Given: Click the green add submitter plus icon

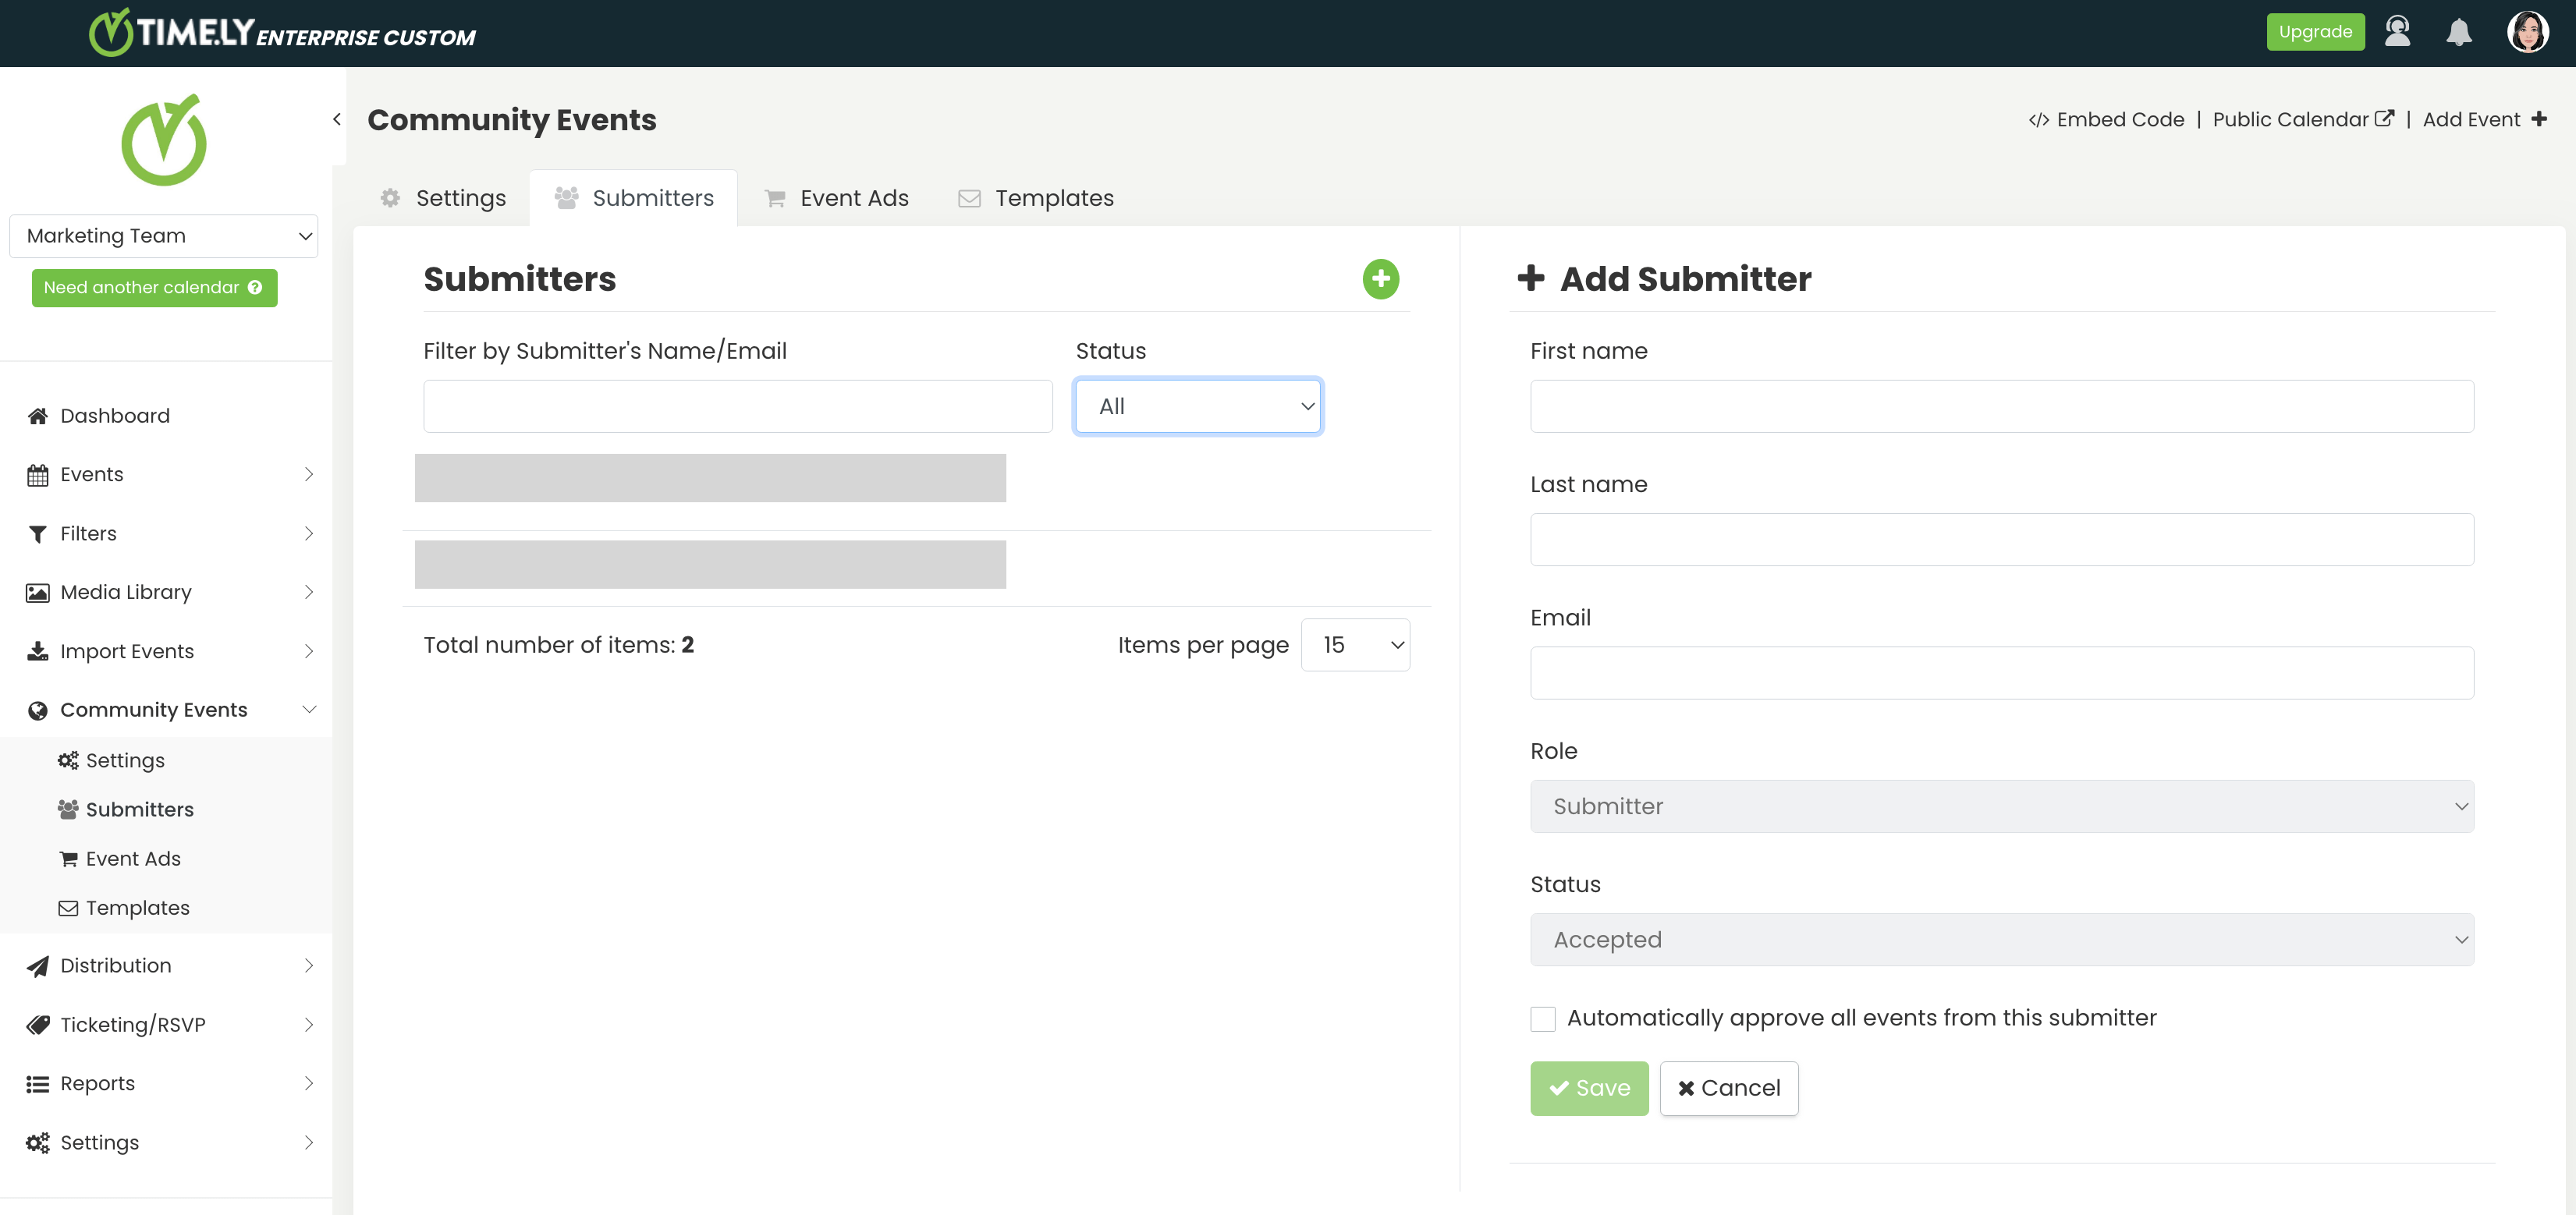Looking at the screenshot, I should click(1380, 279).
